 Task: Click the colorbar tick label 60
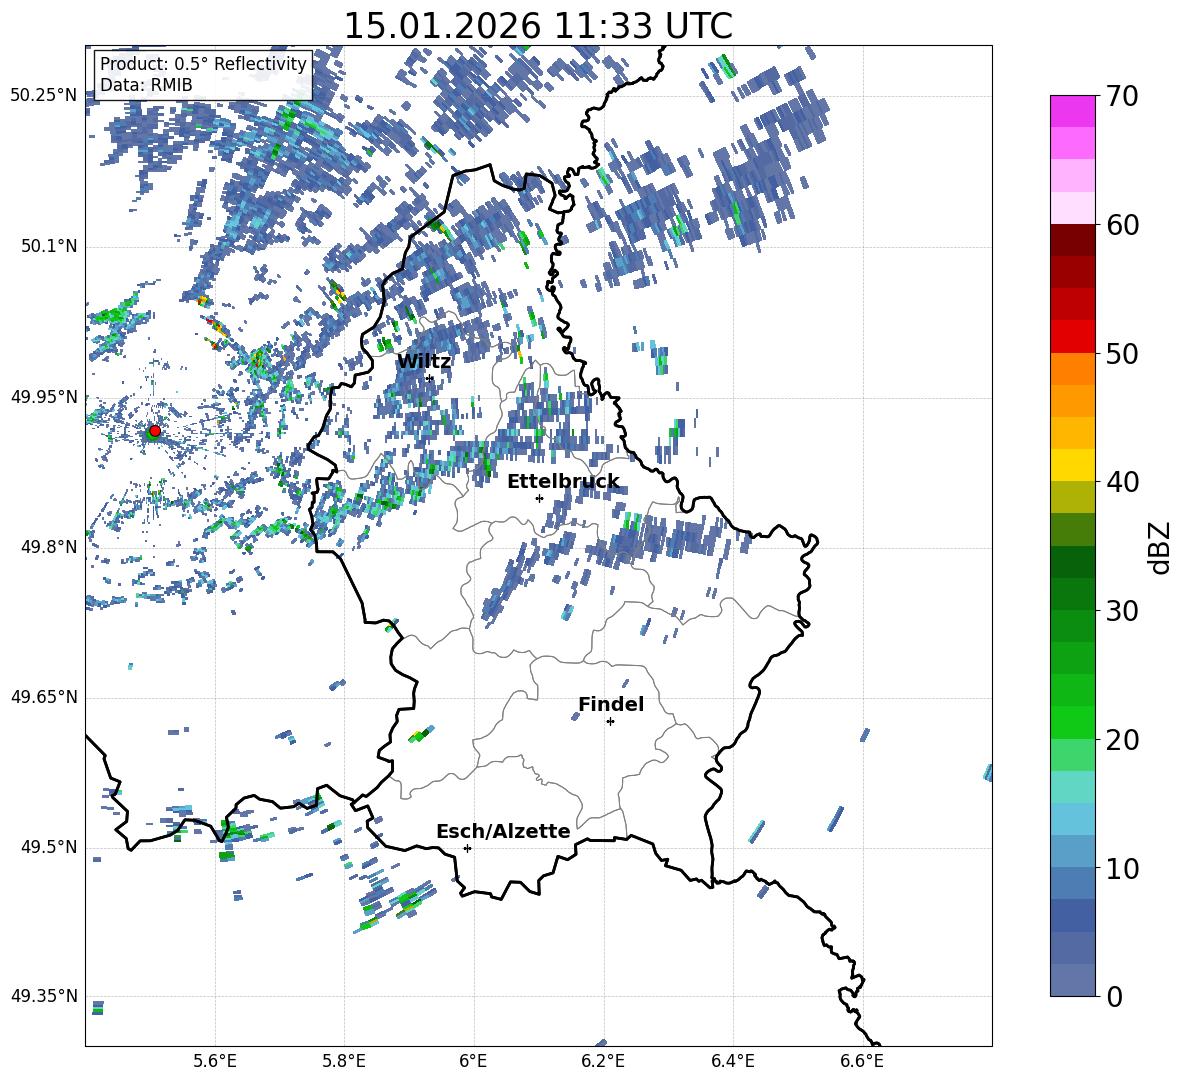1122,225
